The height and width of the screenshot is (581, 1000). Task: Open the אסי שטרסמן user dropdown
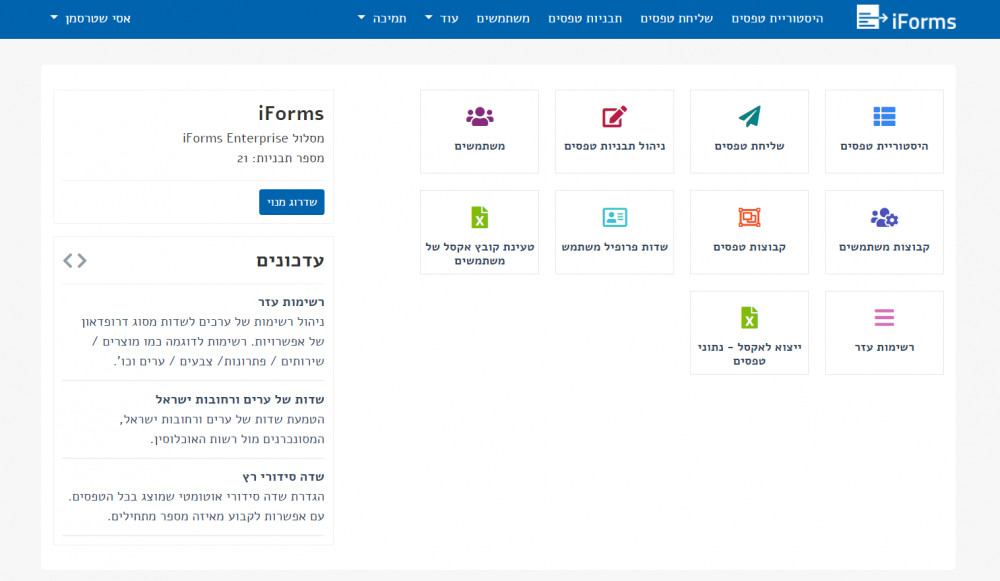coord(91,18)
